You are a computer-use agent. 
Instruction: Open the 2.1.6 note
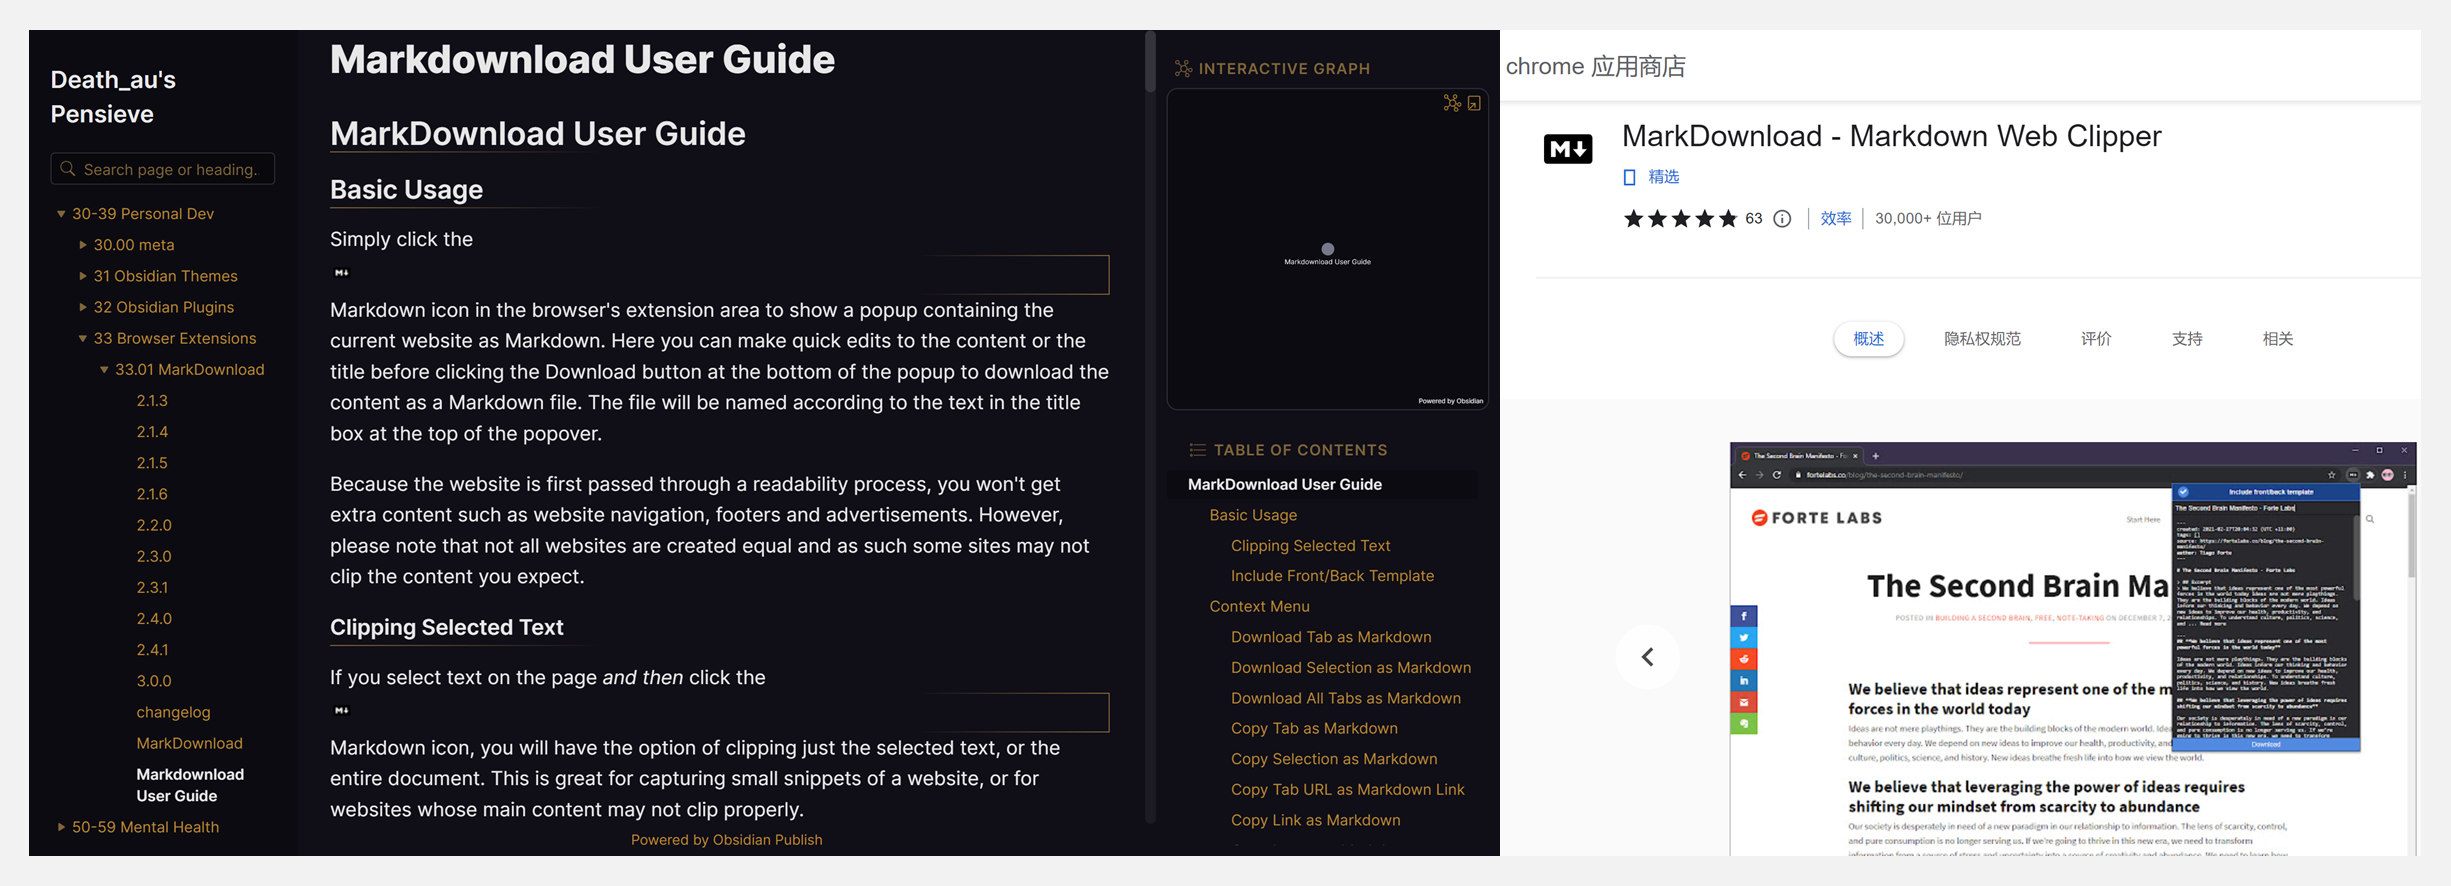[152, 494]
